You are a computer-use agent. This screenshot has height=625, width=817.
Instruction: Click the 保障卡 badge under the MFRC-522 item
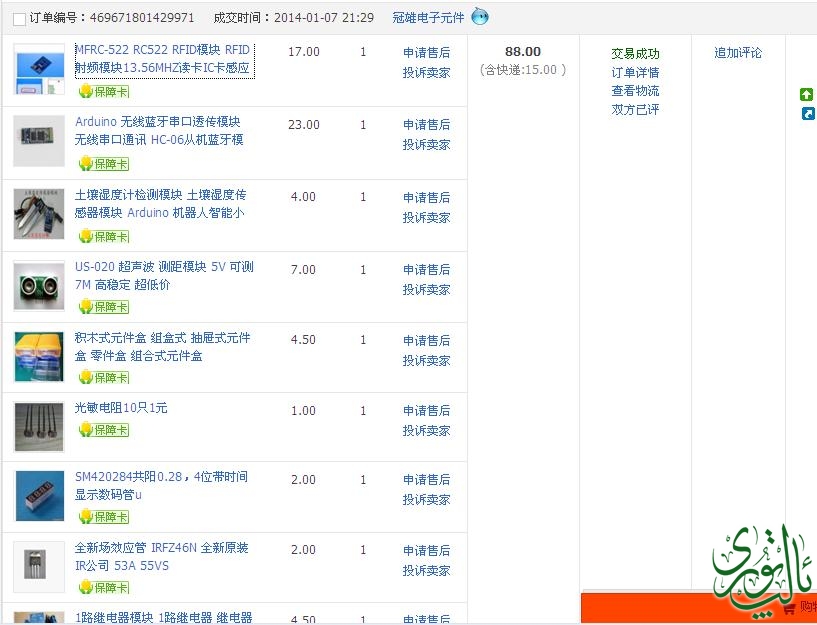click(104, 91)
